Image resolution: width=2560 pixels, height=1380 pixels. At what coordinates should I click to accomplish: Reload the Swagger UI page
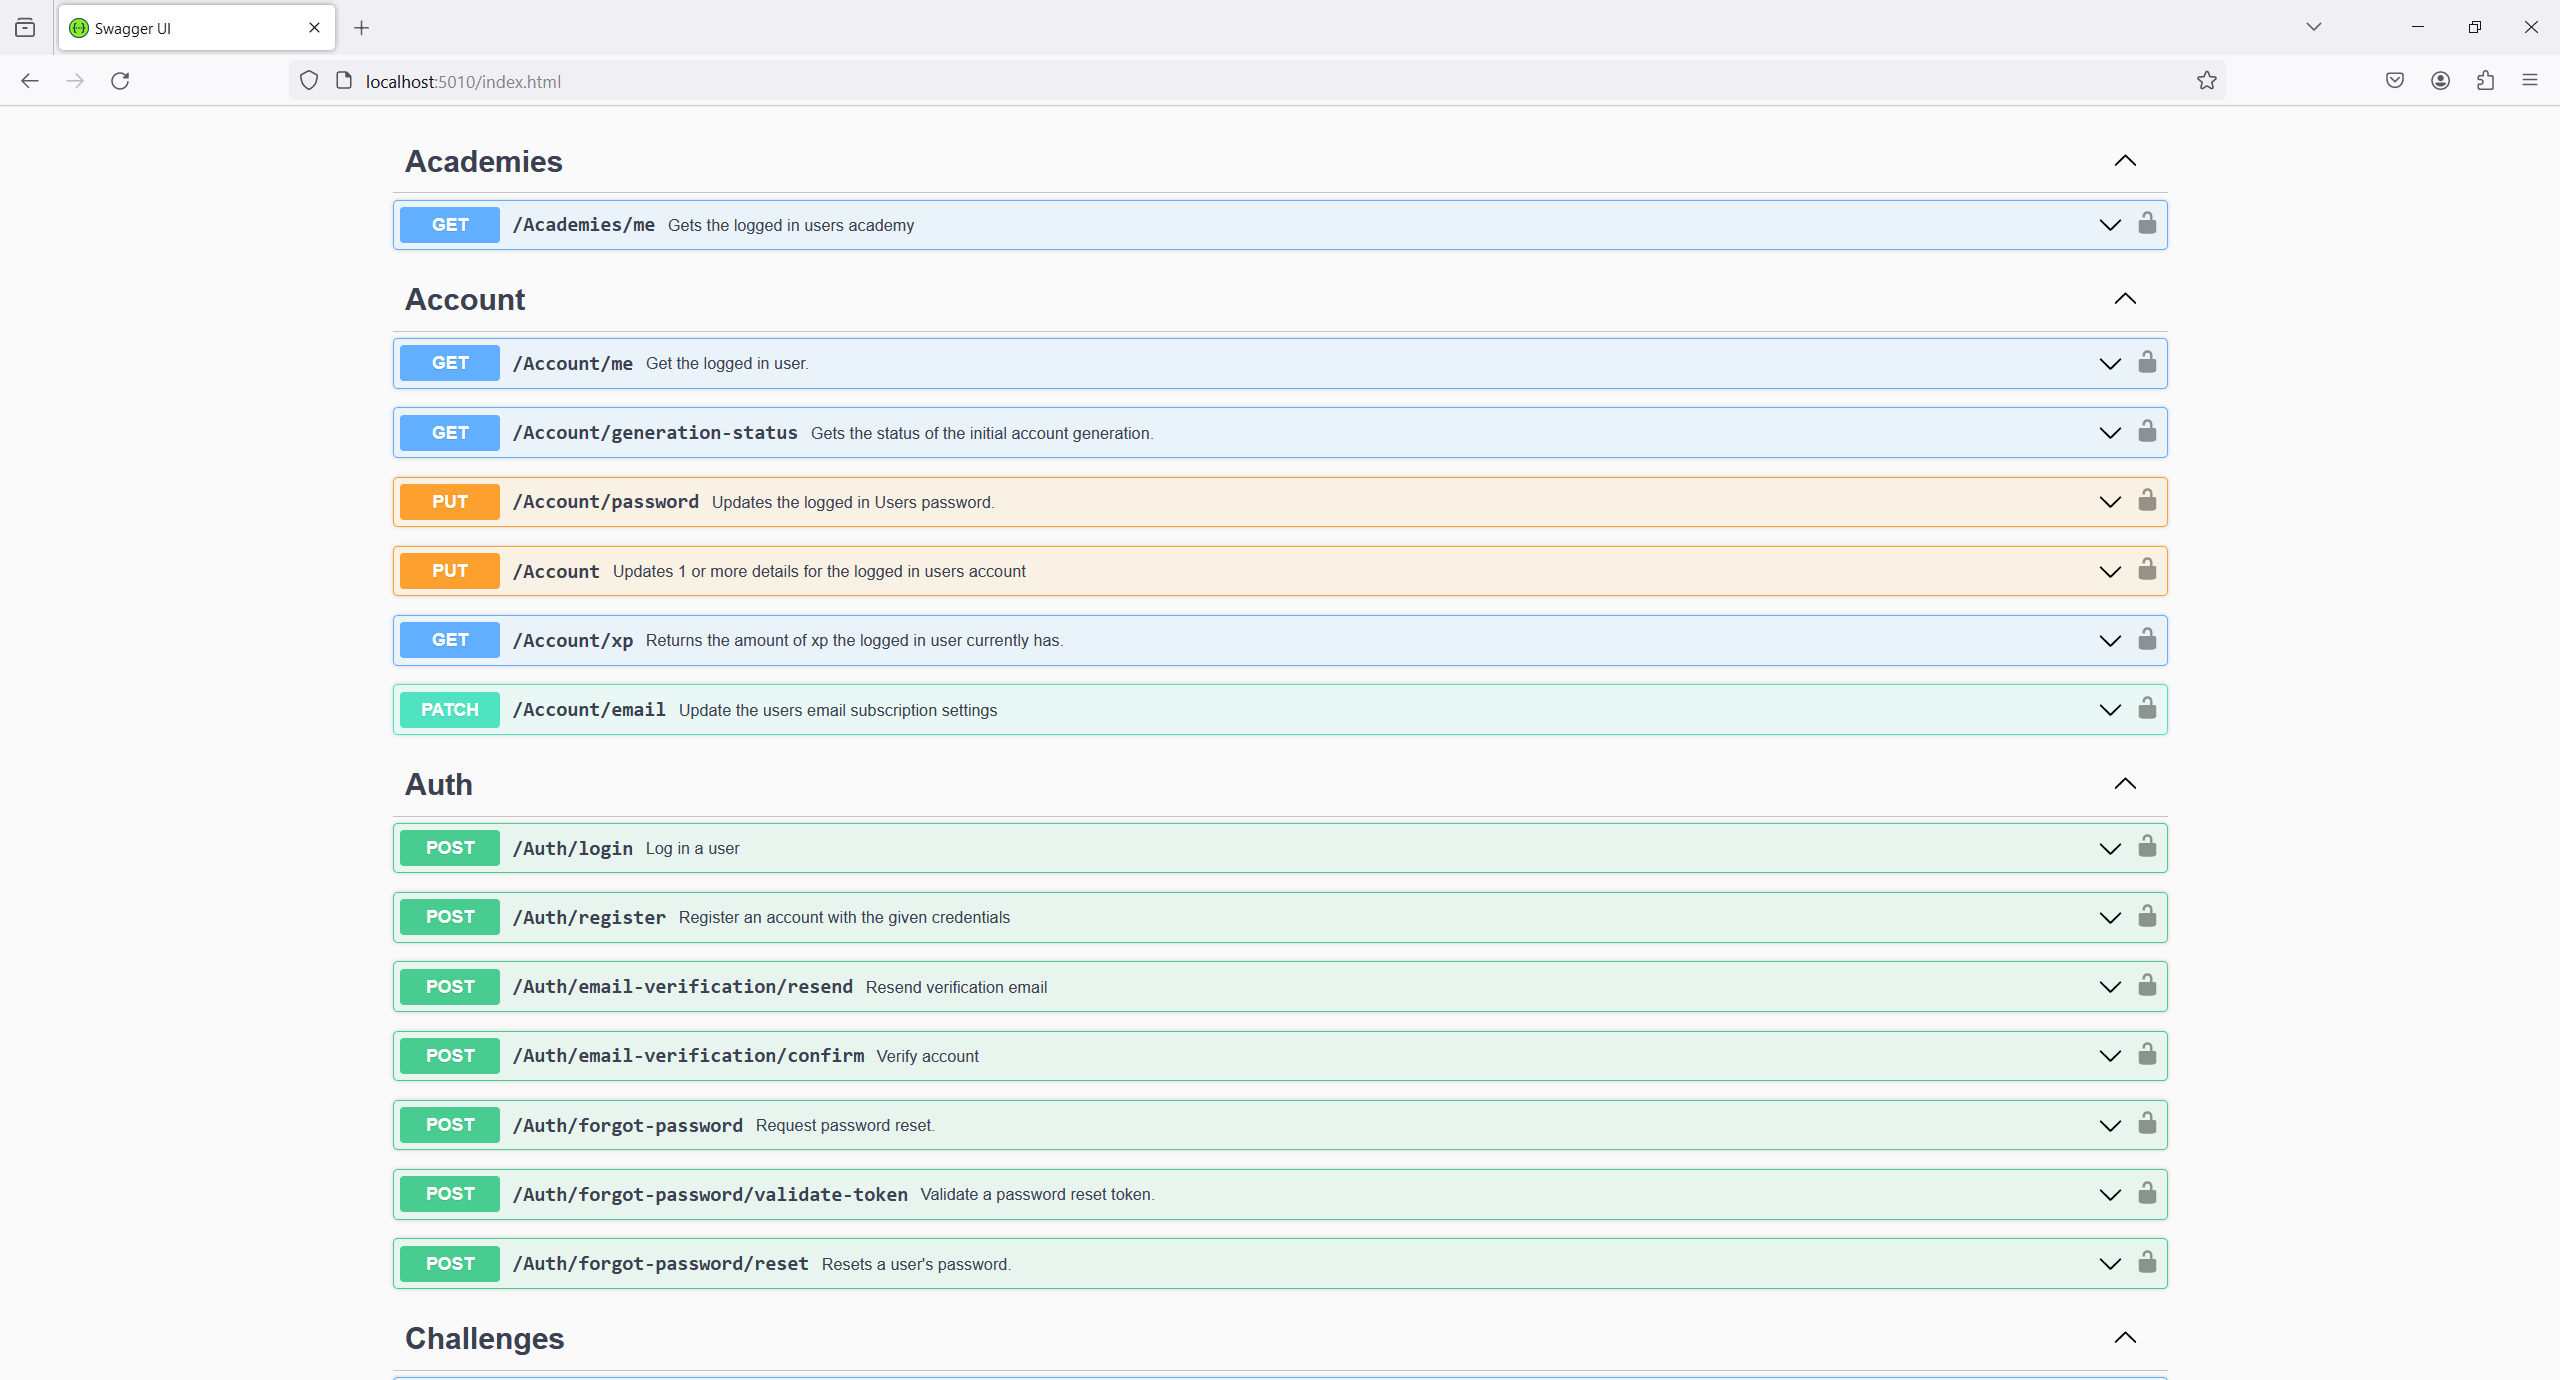(120, 81)
